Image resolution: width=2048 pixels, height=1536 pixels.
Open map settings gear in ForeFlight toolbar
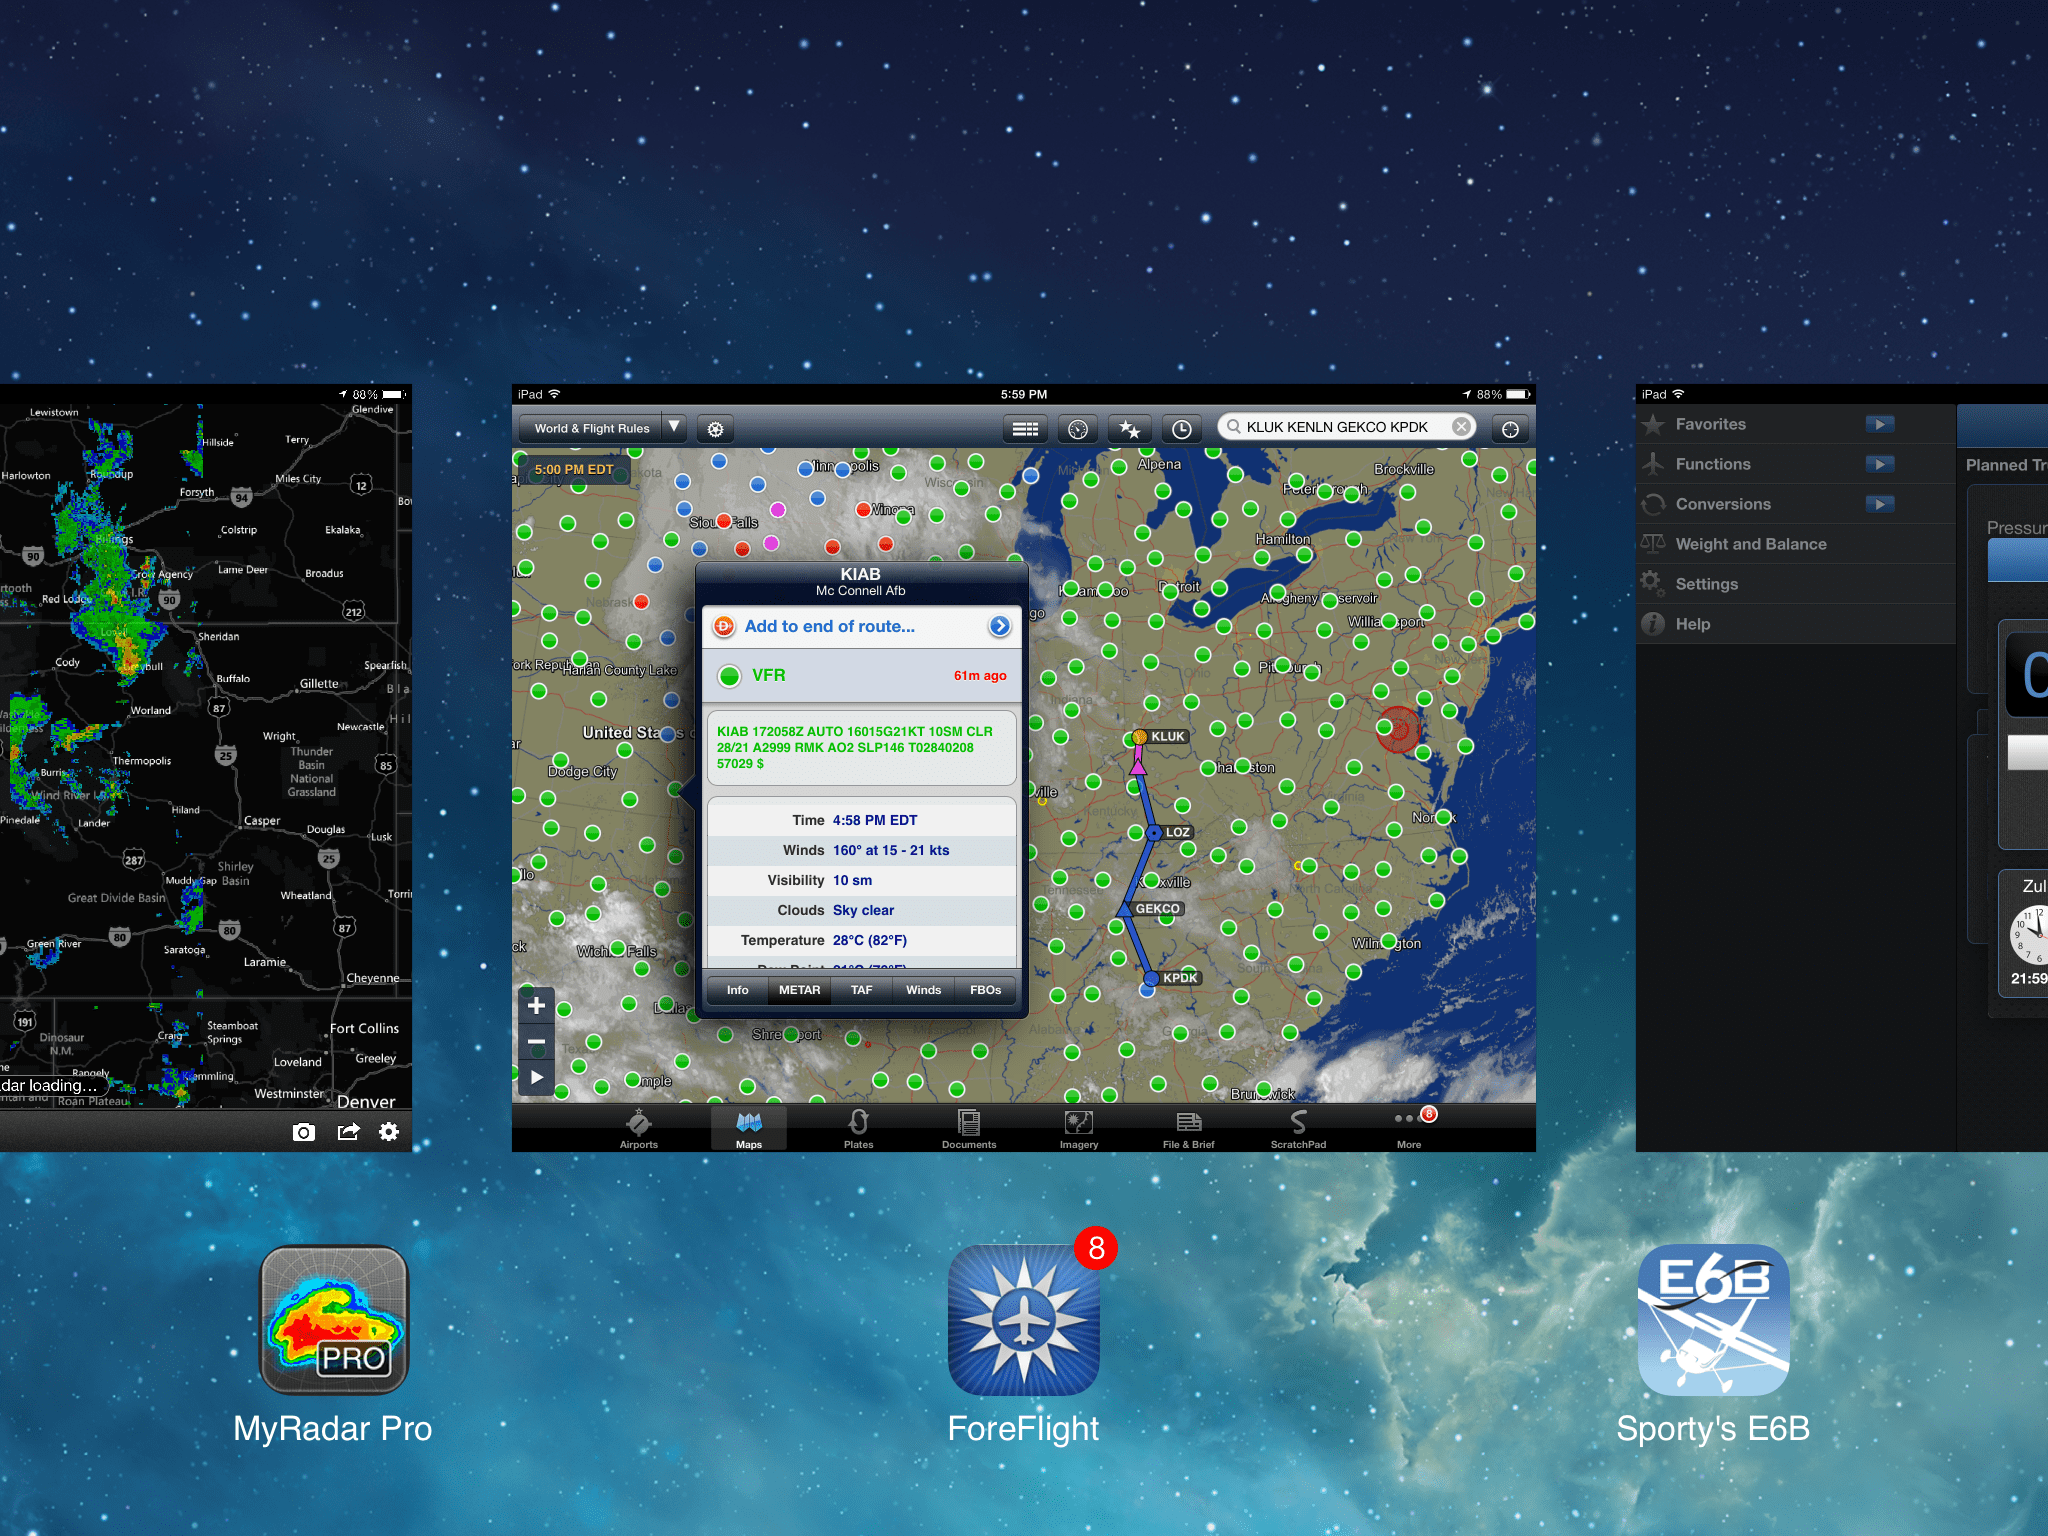[715, 429]
